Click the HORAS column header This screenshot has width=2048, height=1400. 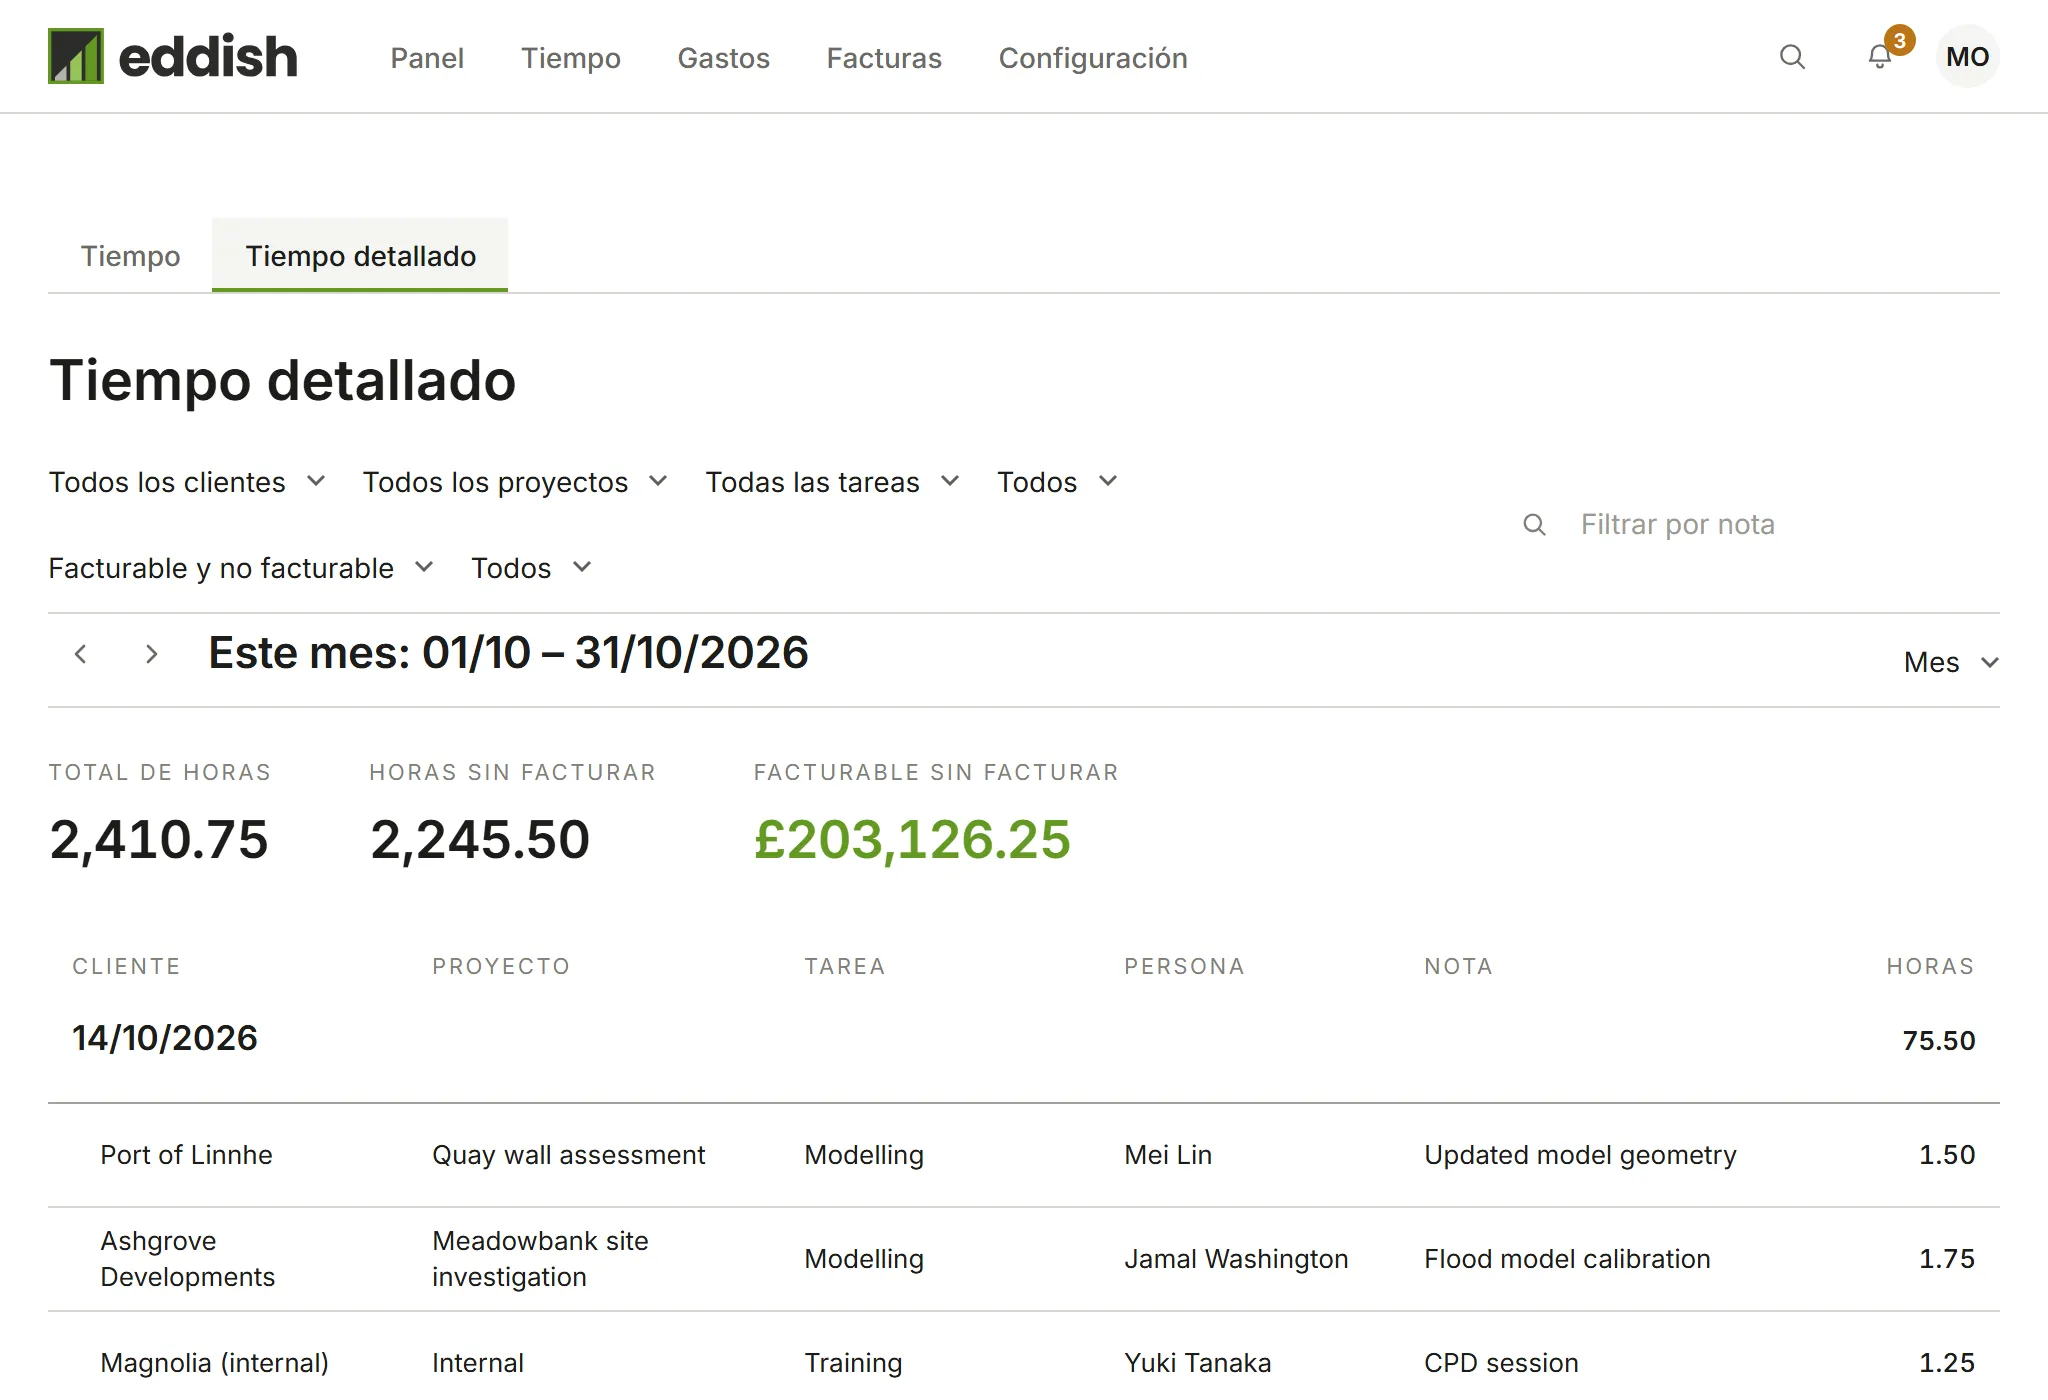tap(1930, 966)
